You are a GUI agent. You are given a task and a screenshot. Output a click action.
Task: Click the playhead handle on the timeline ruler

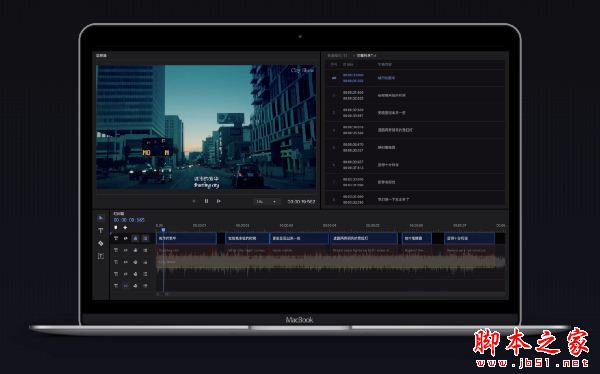click(x=163, y=229)
